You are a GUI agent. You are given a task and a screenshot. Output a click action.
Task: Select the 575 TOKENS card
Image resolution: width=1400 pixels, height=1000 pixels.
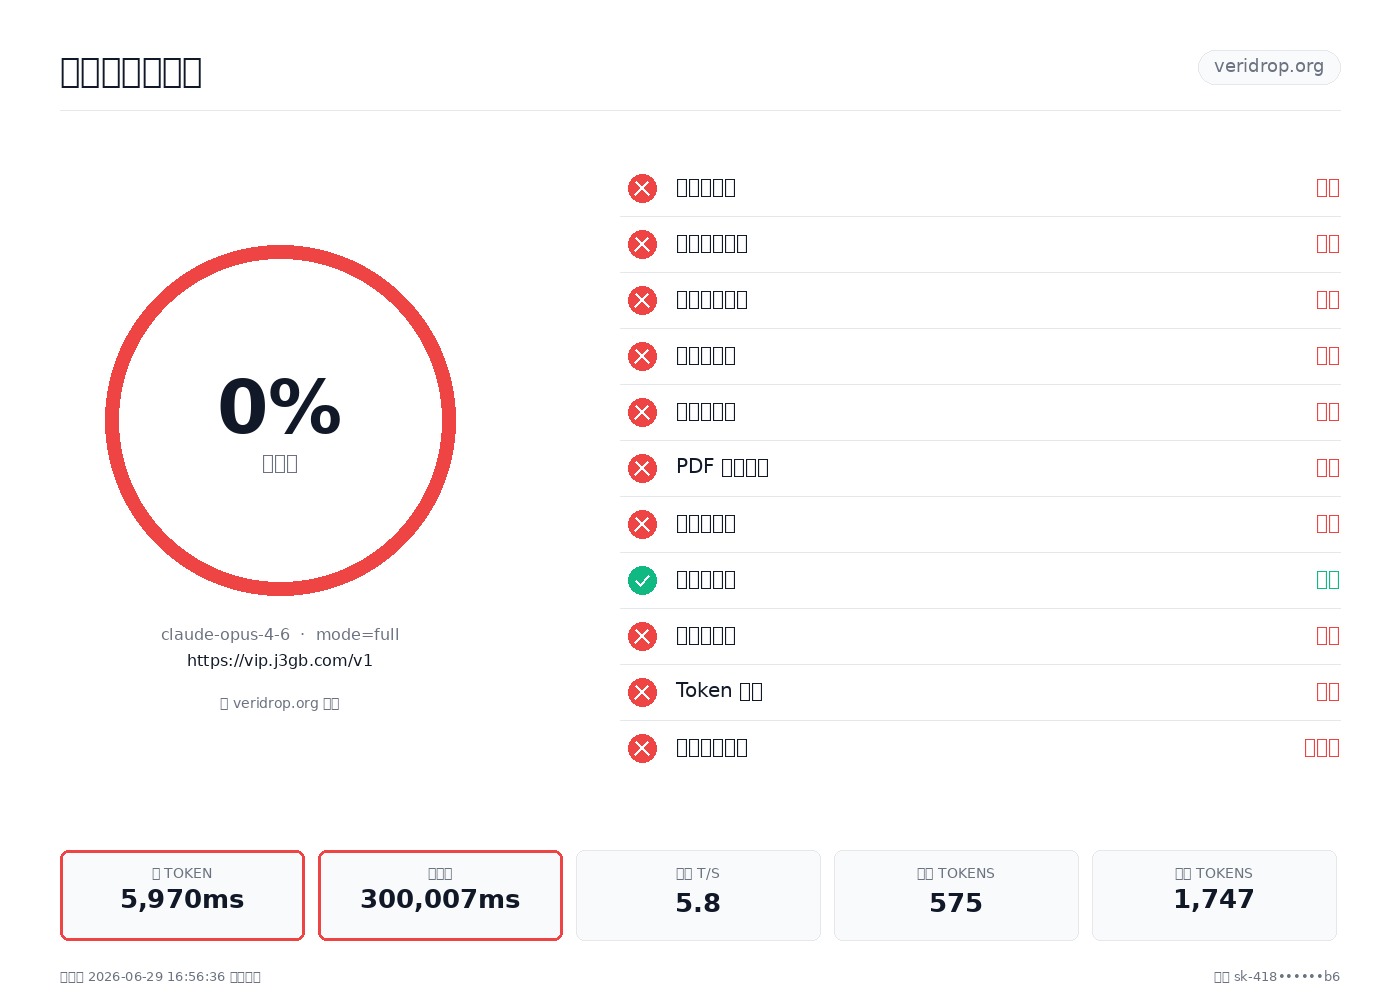coord(956,895)
